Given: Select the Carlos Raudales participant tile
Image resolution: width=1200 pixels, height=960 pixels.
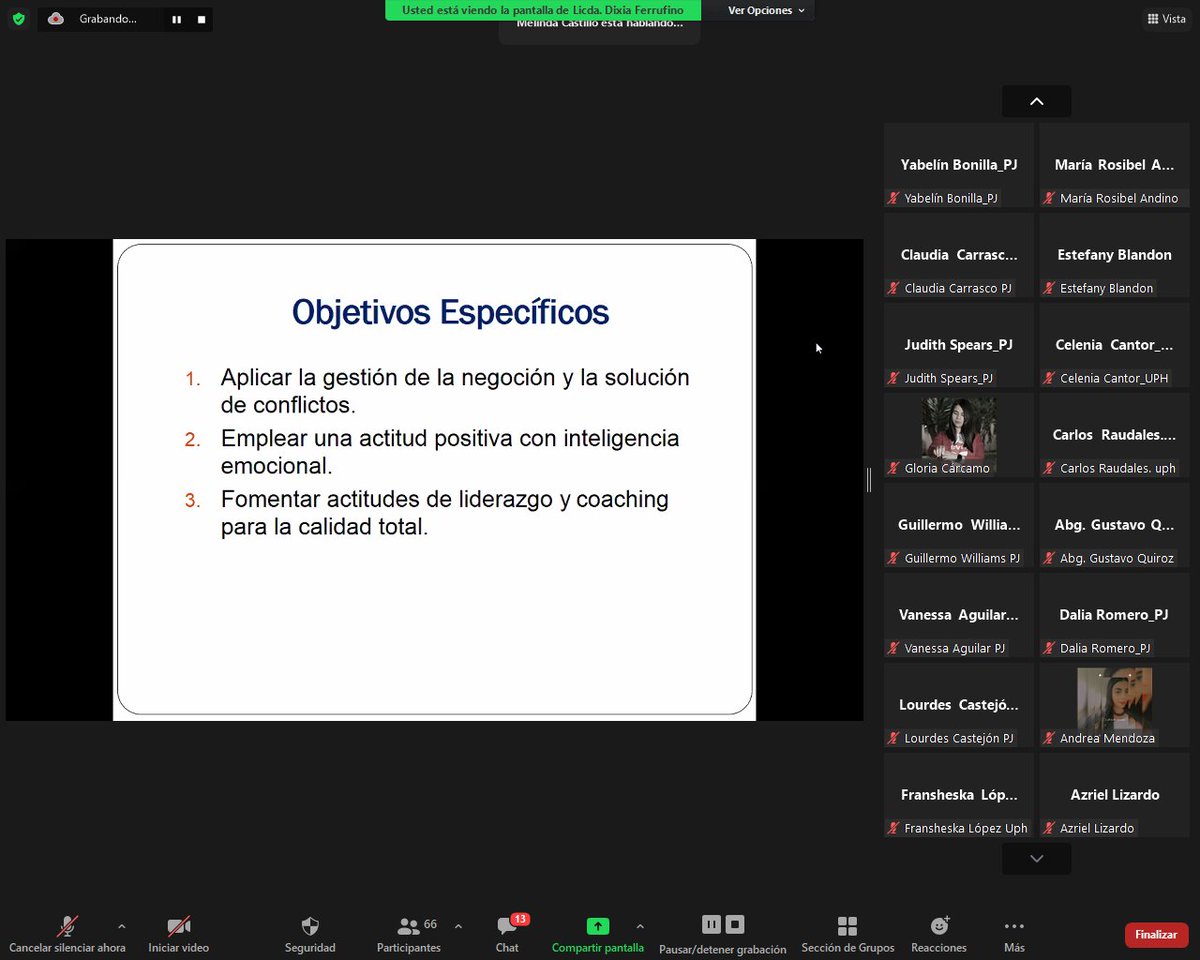Looking at the screenshot, I should (x=1115, y=435).
